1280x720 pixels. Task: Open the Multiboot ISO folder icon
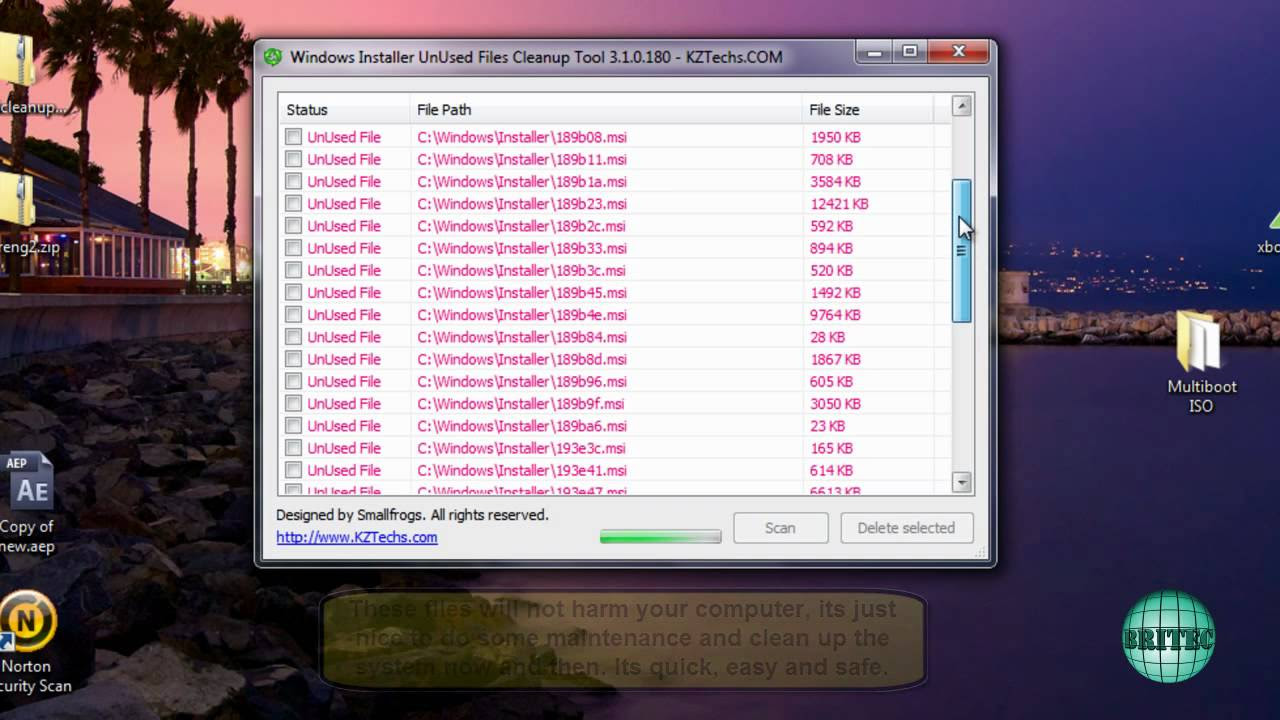pos(1201,363)
